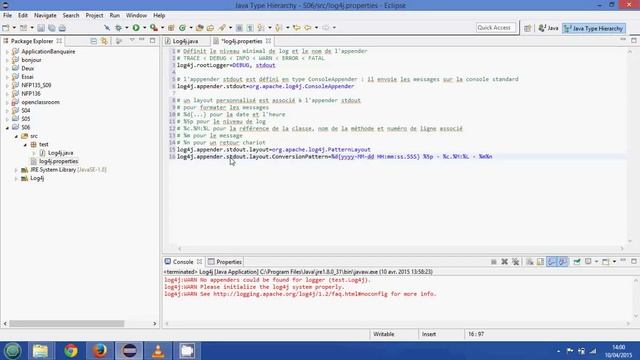Screen dimensions: 640x360
Task: Run the program with green Run button
Action: coord(136,28)
